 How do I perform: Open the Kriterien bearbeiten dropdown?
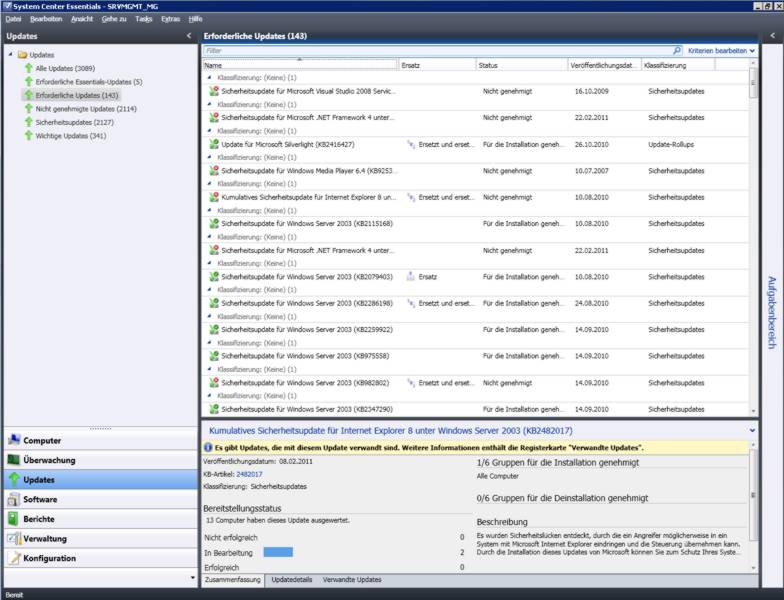(721, 50)
